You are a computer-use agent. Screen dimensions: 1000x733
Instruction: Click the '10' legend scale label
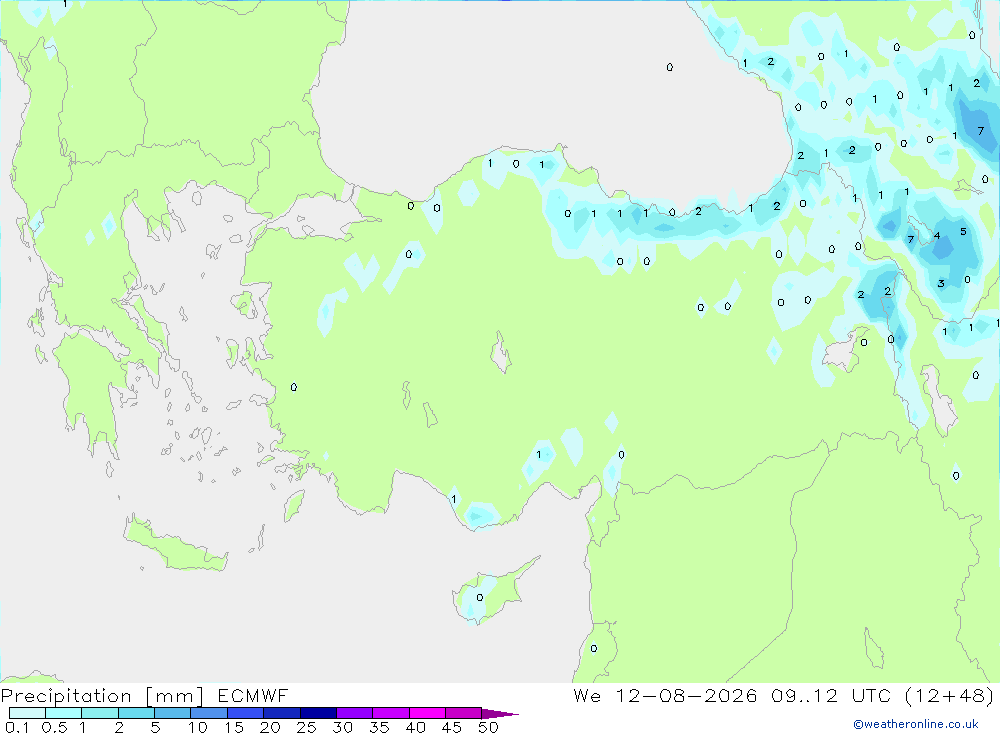pyautogui.click(x=198, y=727)
